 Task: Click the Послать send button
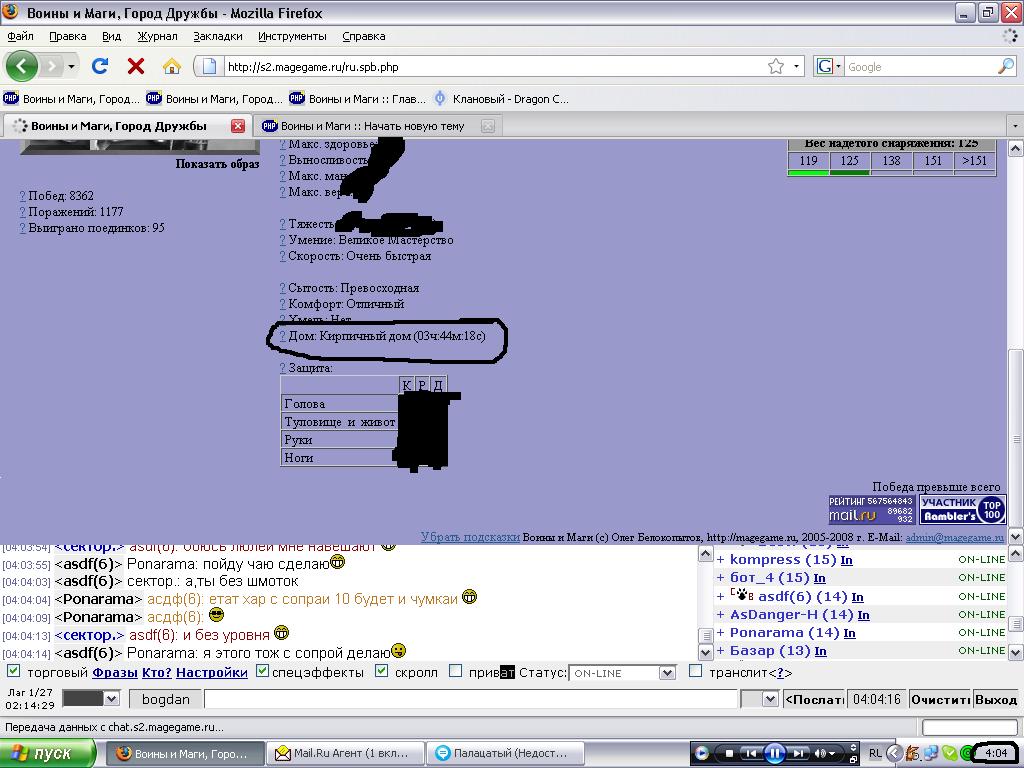tap(814, 699)
